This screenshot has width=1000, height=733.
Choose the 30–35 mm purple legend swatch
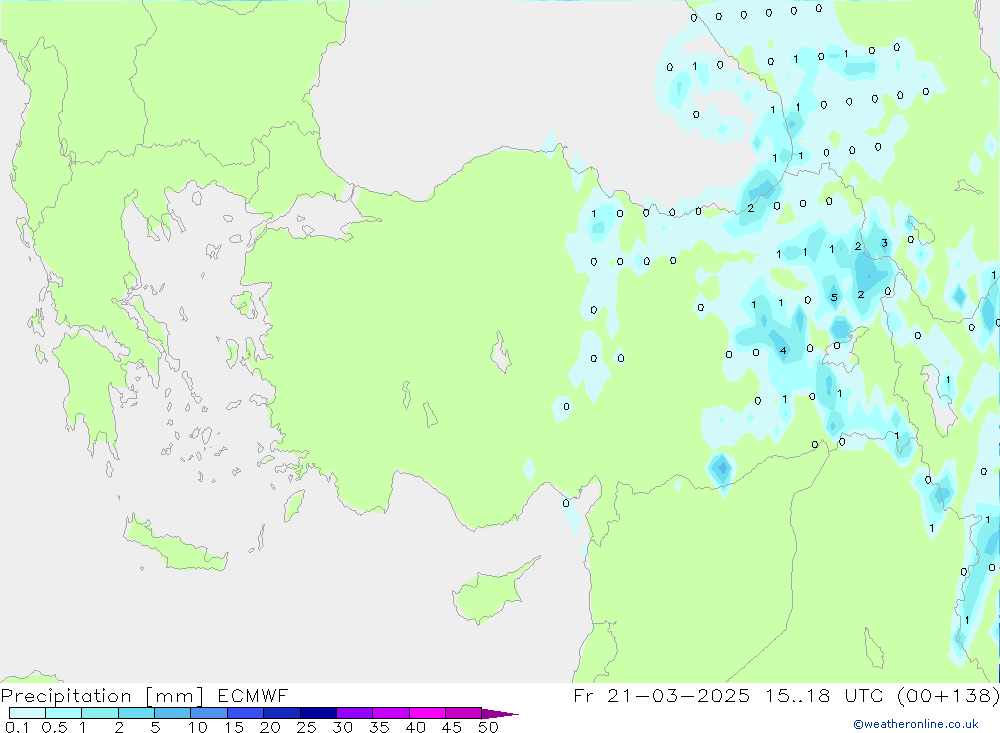tap(354, 713)
